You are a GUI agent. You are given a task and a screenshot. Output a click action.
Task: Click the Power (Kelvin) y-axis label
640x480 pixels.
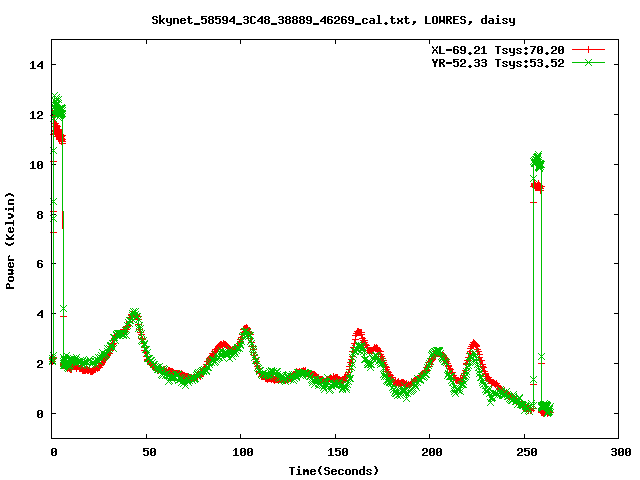10,241
